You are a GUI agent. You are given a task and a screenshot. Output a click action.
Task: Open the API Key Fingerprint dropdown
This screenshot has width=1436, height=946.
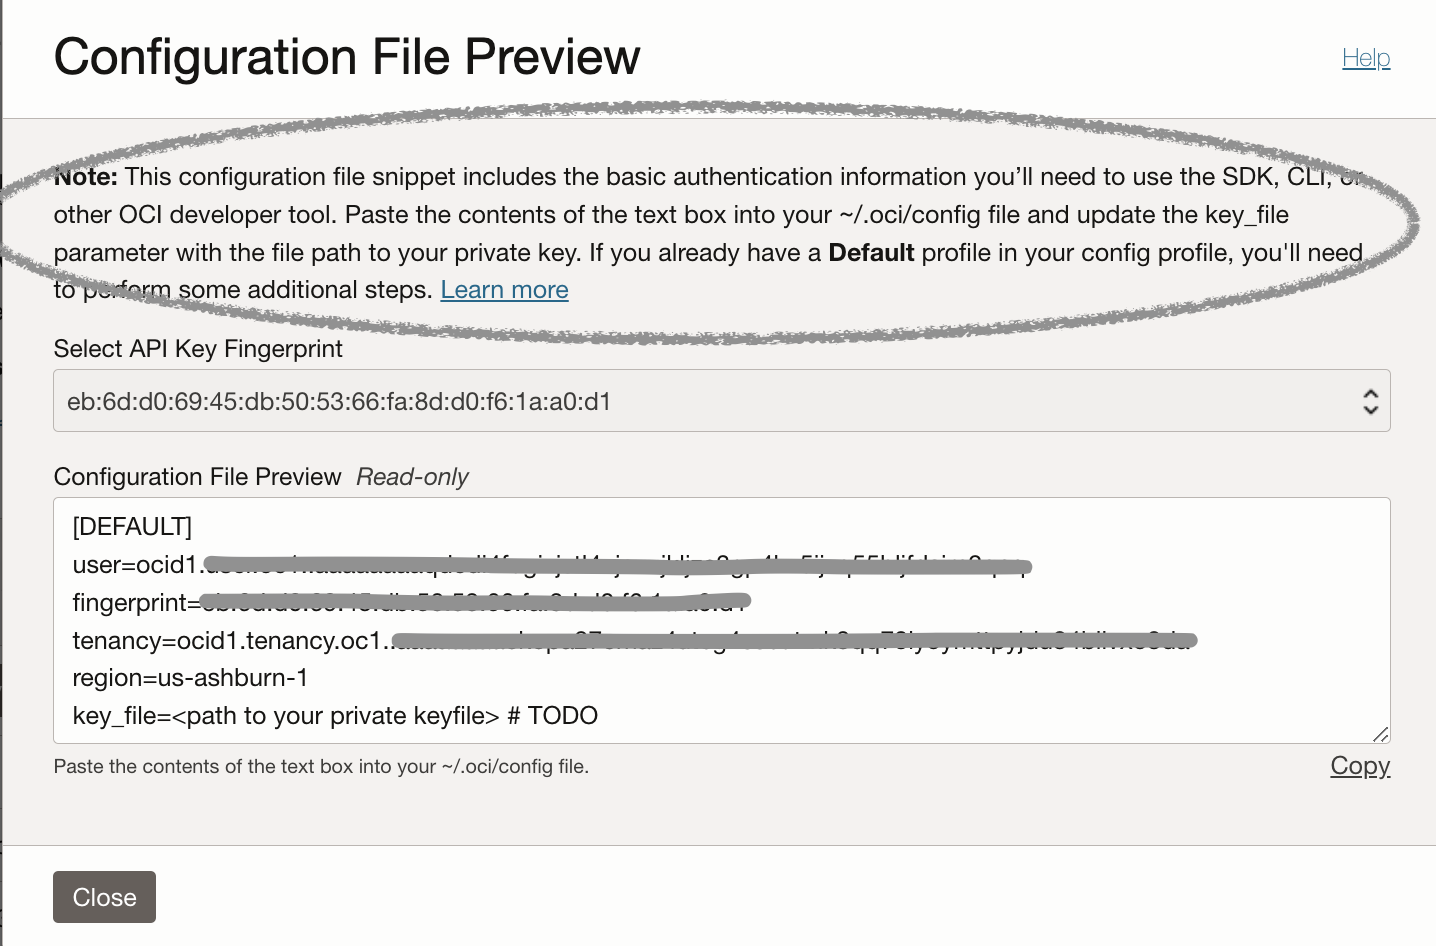click(x=721, y=401)
